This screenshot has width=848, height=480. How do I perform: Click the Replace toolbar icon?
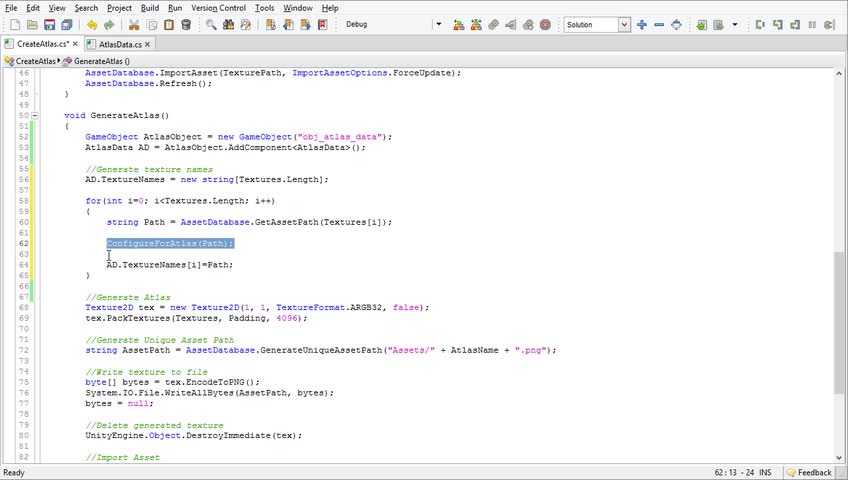pyautogui.click(x=246, y=25)
